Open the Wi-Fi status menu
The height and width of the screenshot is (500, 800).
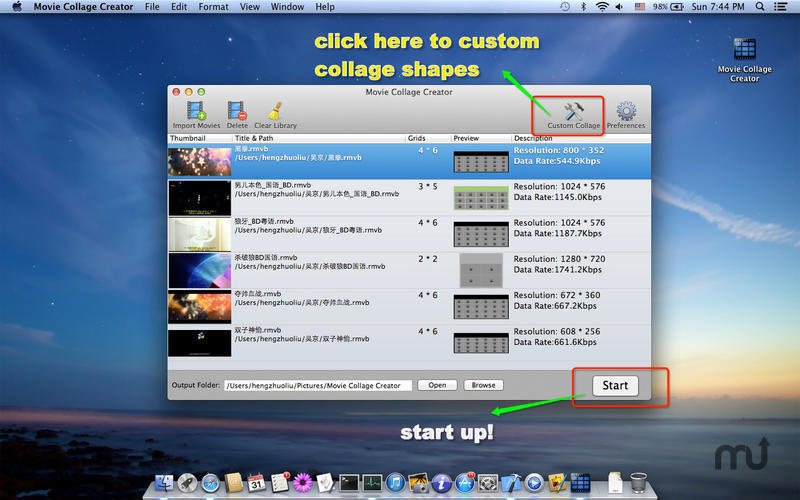tap(602, 7)
